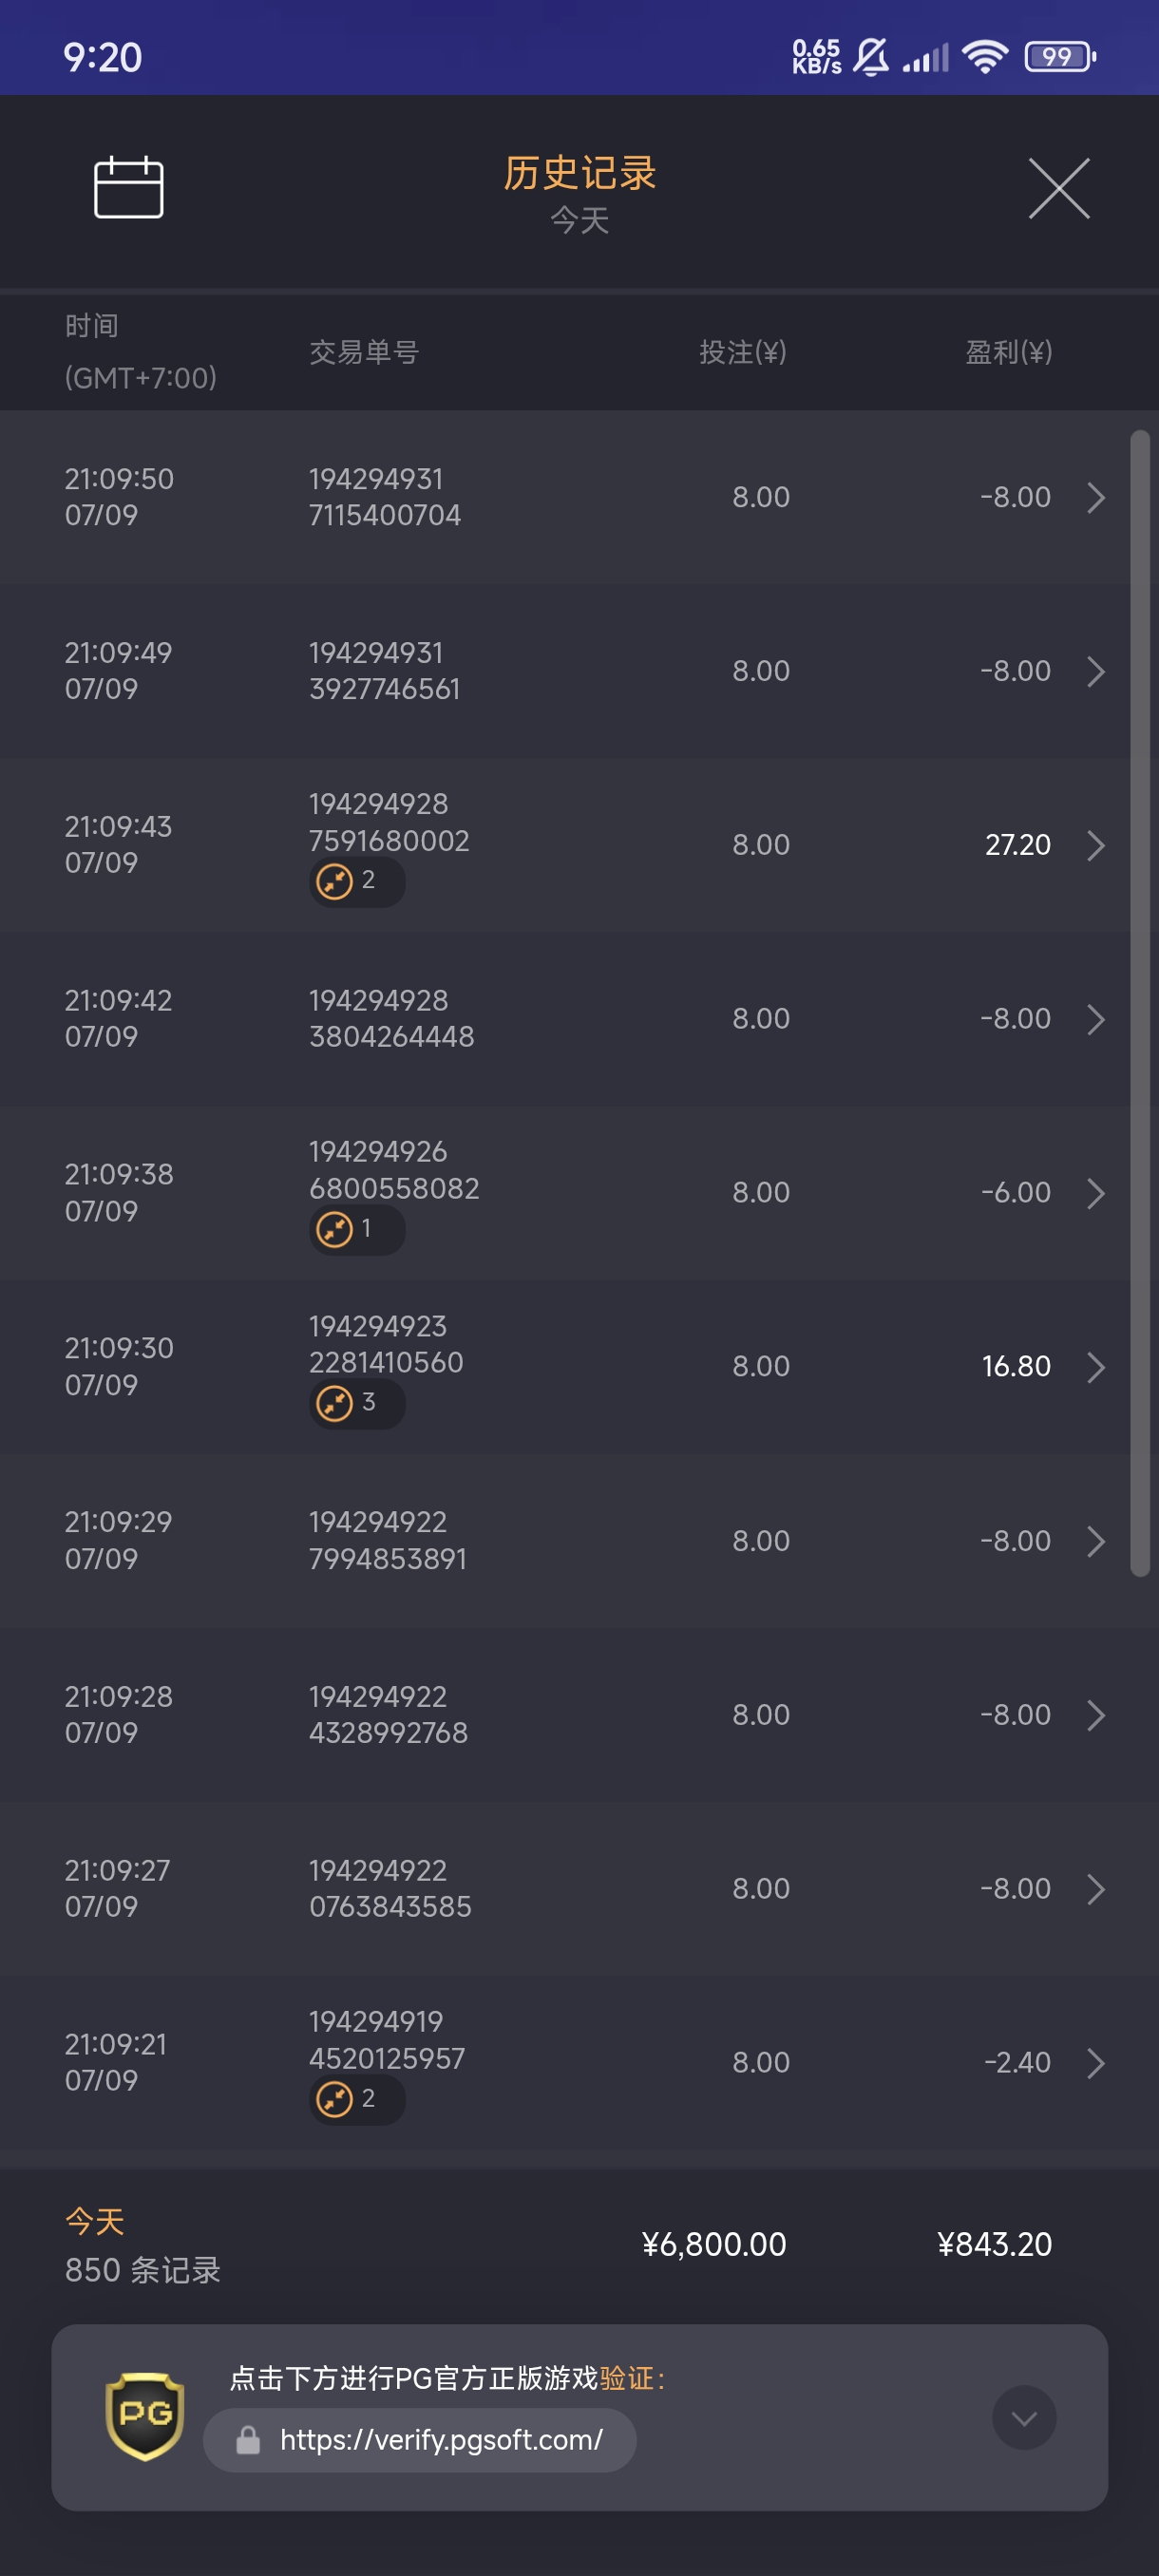The height and width of the screenshot is (2576, 1159).
Task: Open the verify.pgsoft.com link
Action: [441, 2441]
